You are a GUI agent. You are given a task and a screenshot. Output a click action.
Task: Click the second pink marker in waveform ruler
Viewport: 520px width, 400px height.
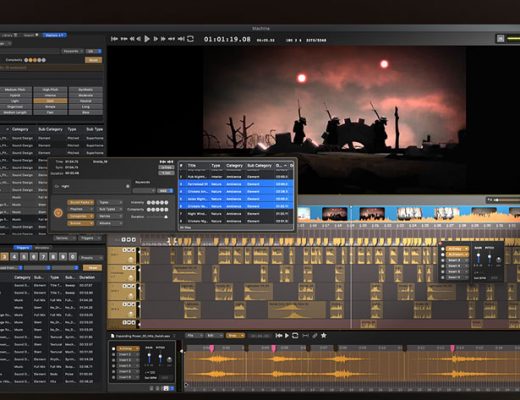pos(274,349)
